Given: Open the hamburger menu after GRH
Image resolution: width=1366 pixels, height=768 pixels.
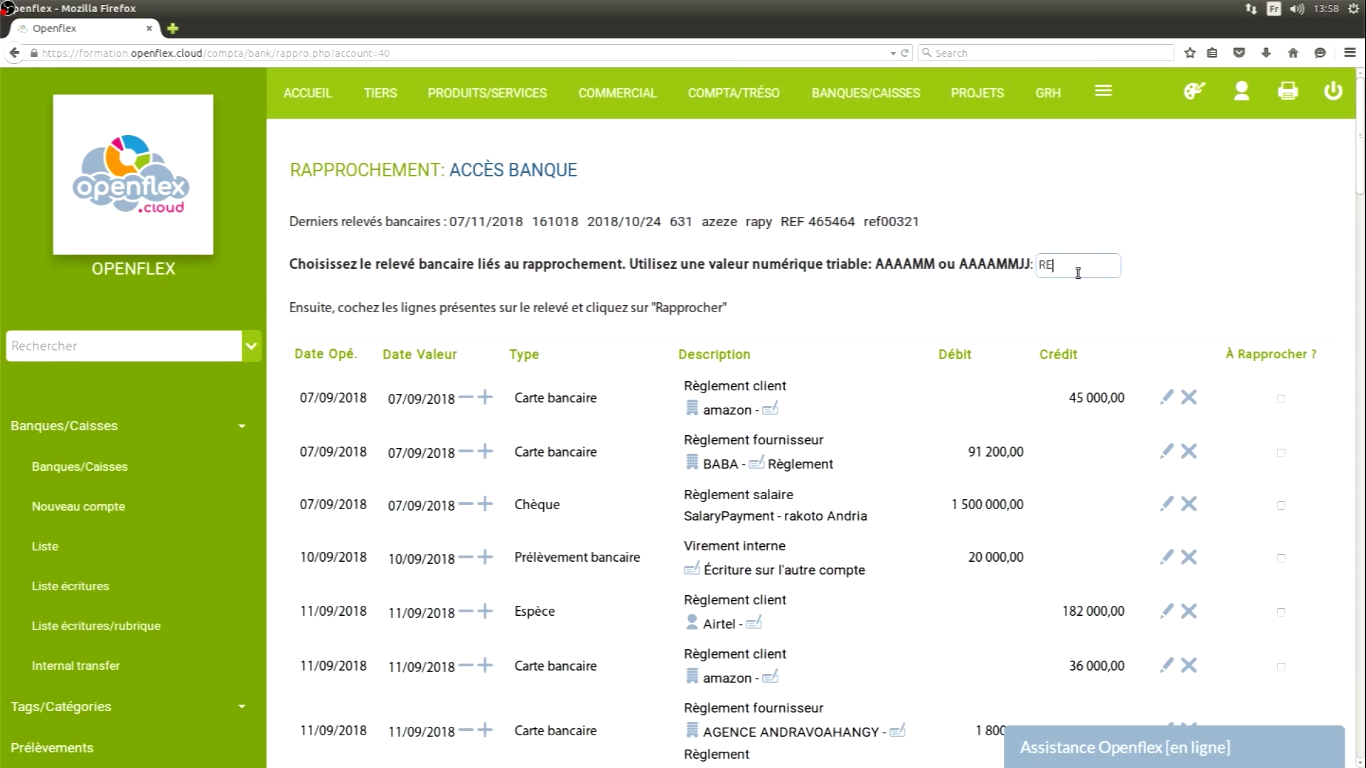Looking at the screenshot, I should click(x=1103, y=91).
